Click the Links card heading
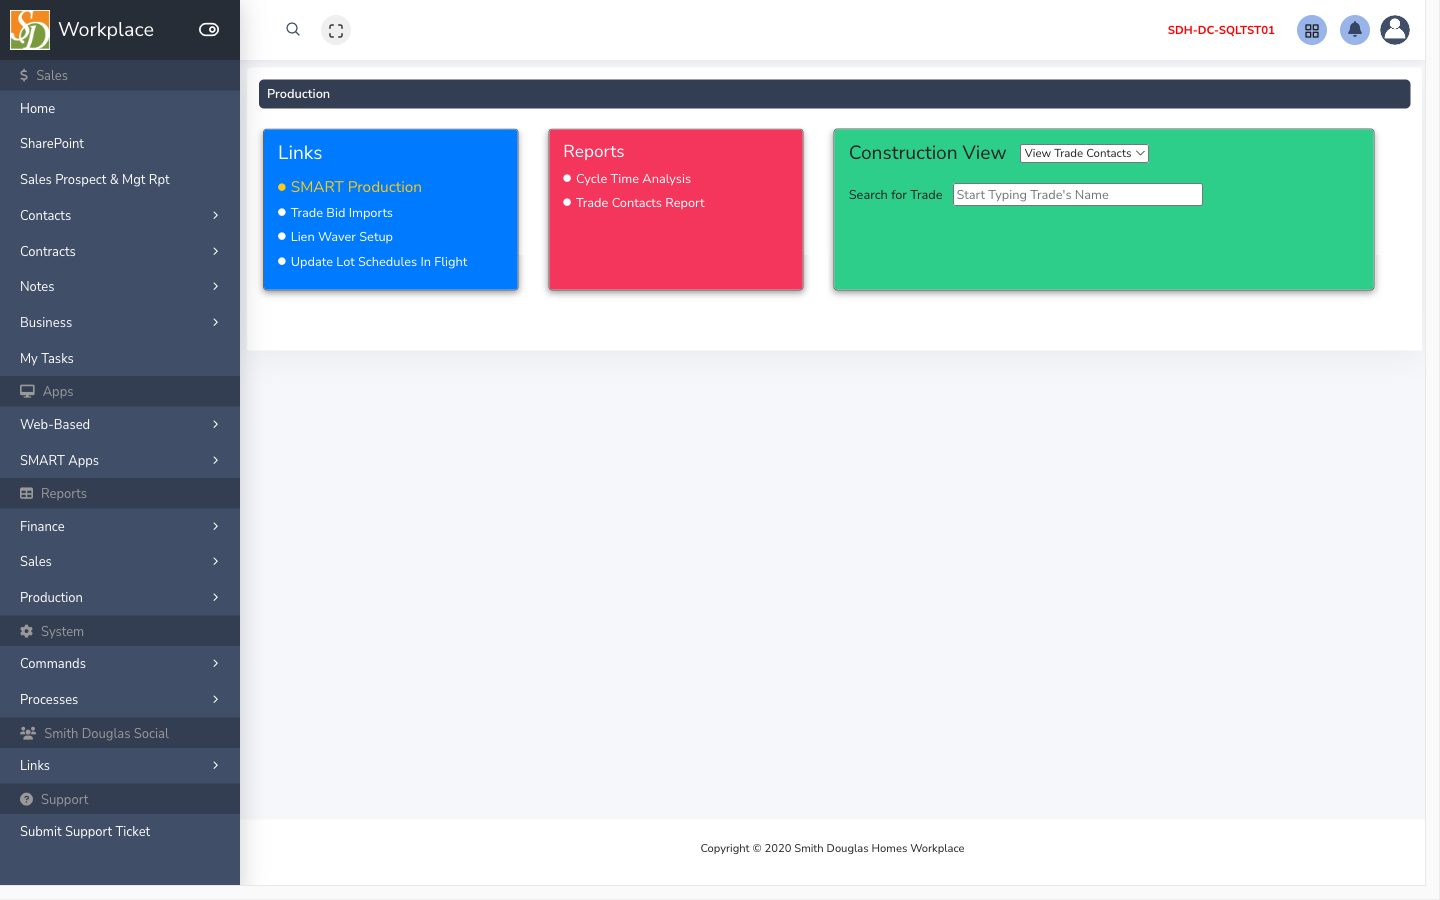The image size is (1440, 900). coord(300,153)
